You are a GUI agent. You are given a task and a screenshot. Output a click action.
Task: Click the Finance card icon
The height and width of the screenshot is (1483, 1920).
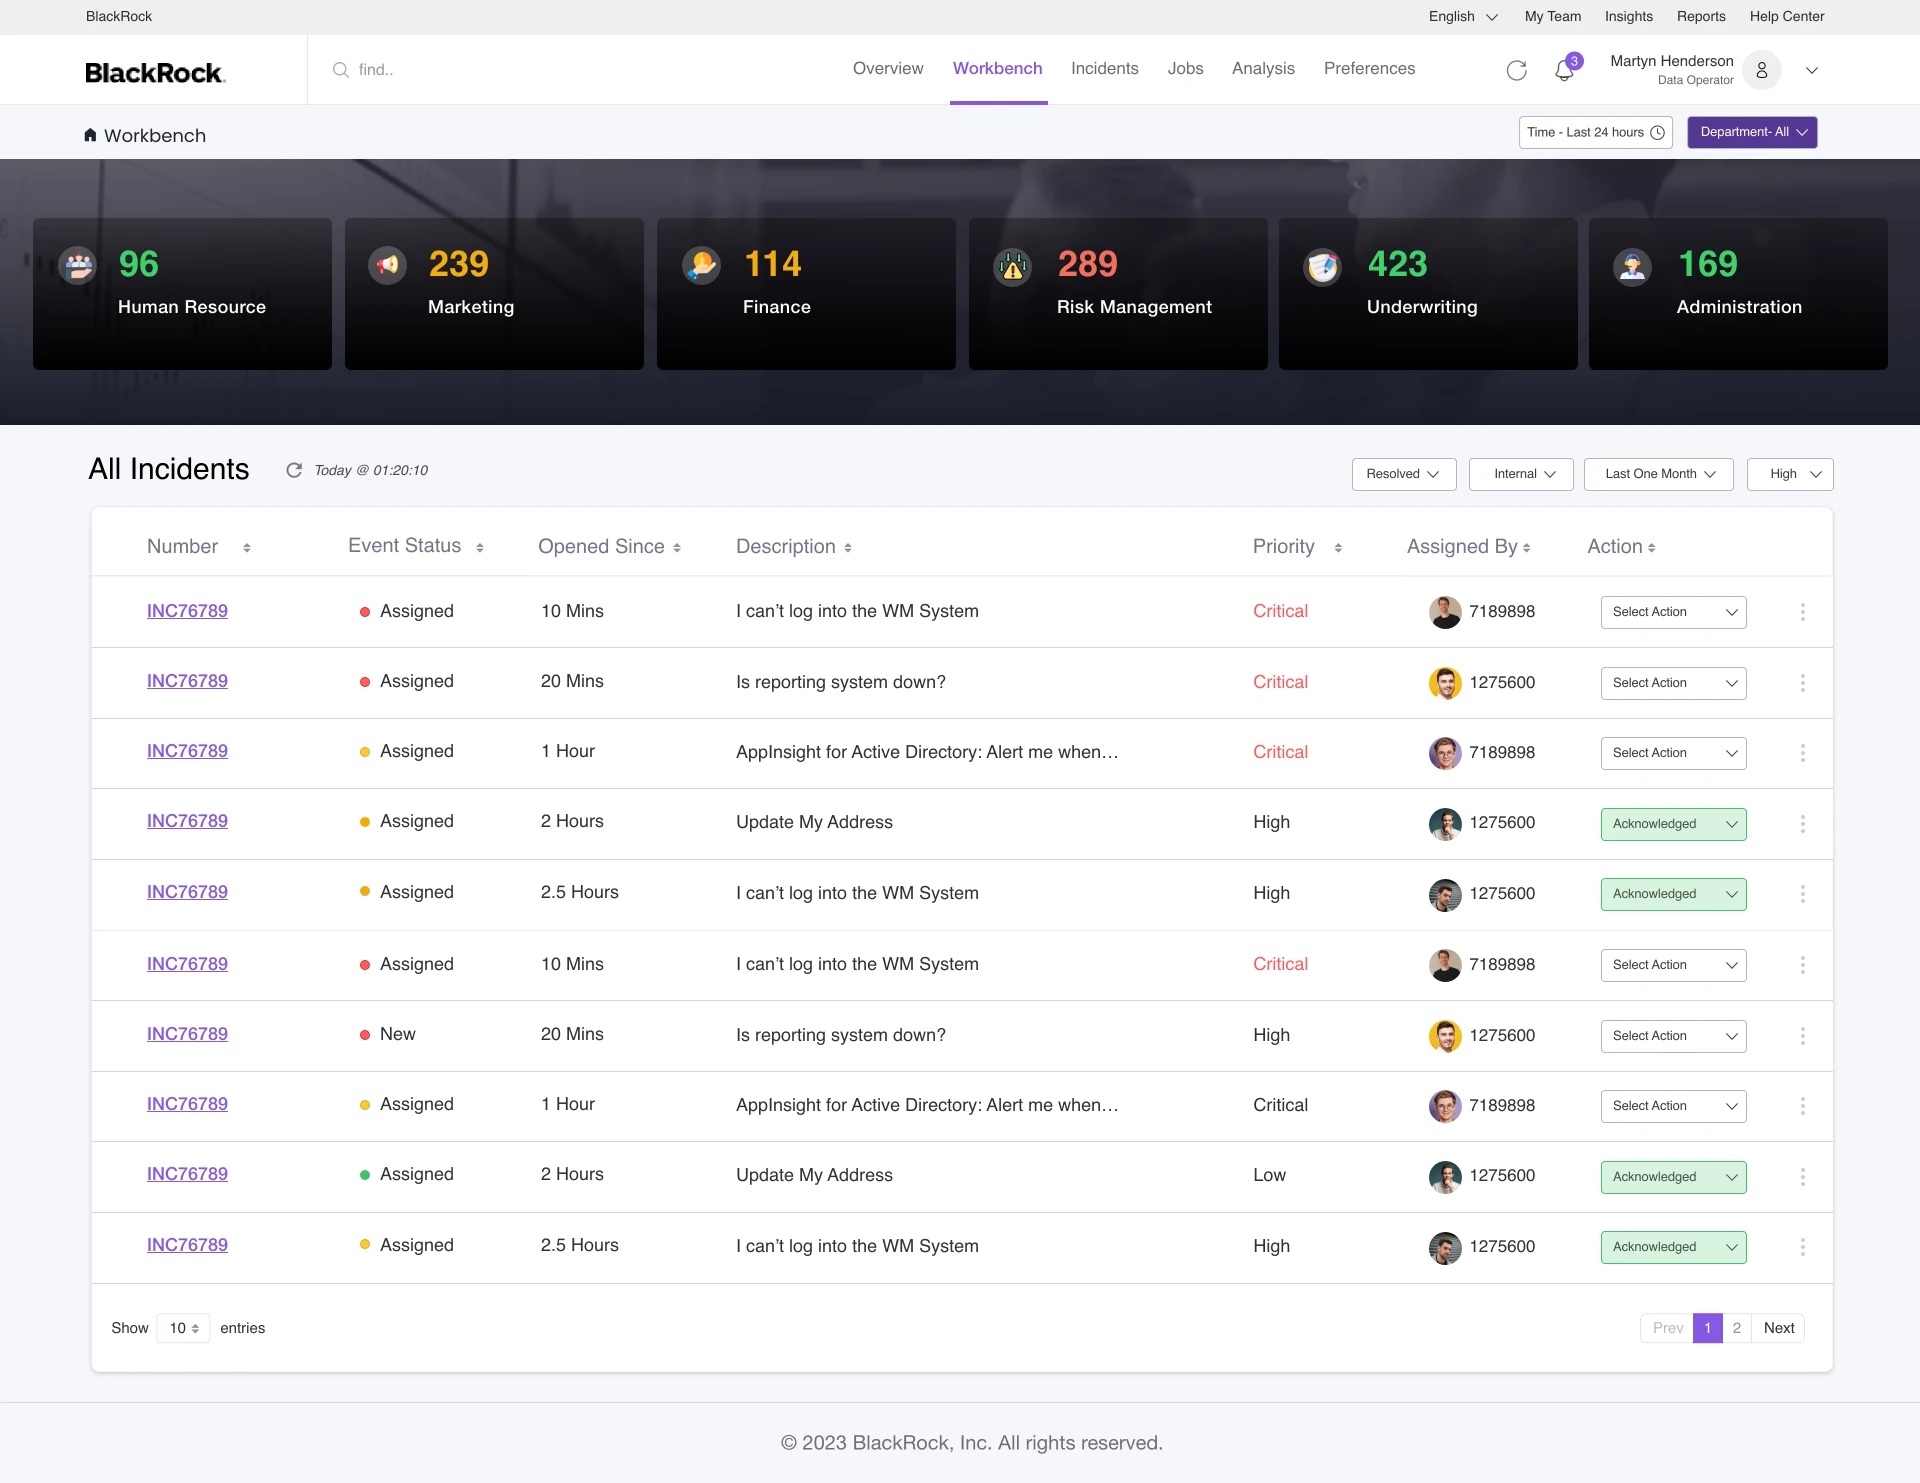point(702,265)
